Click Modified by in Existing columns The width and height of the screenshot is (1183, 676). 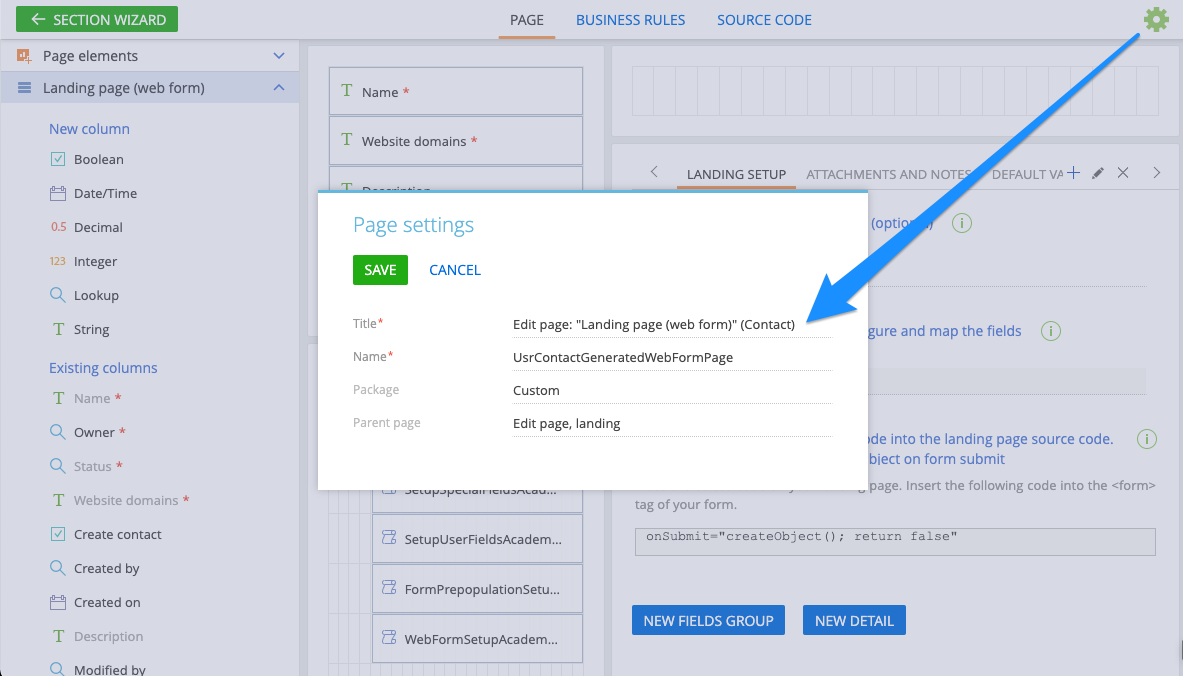click(x=109, y=669)
